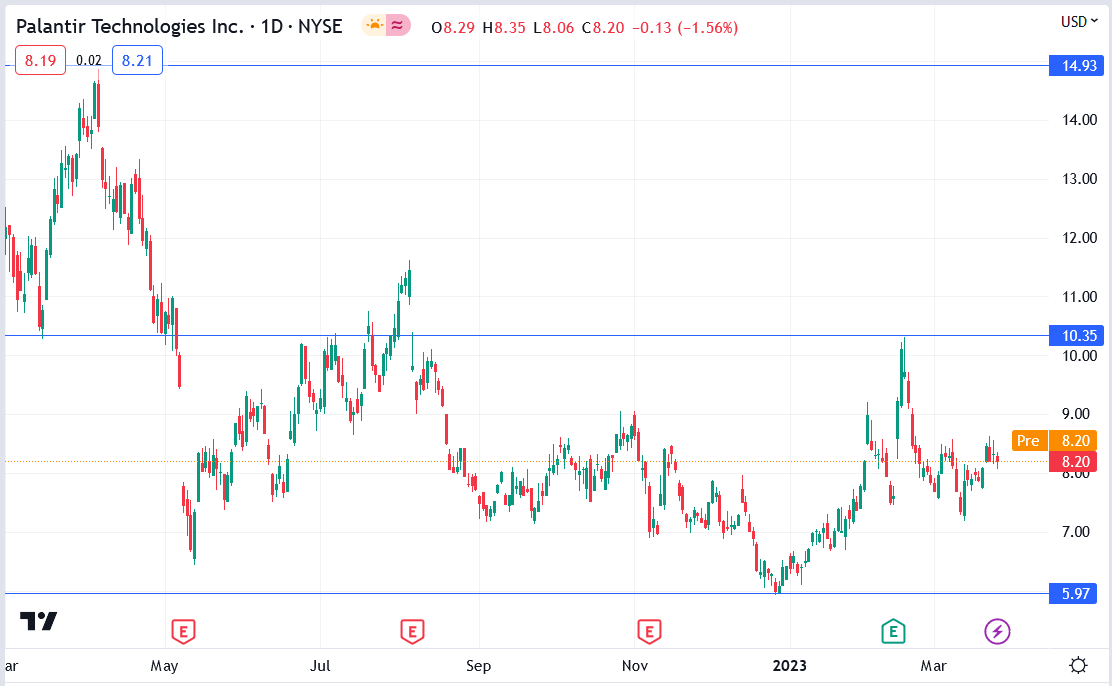Click the Mar time axis label

point(933,665)
